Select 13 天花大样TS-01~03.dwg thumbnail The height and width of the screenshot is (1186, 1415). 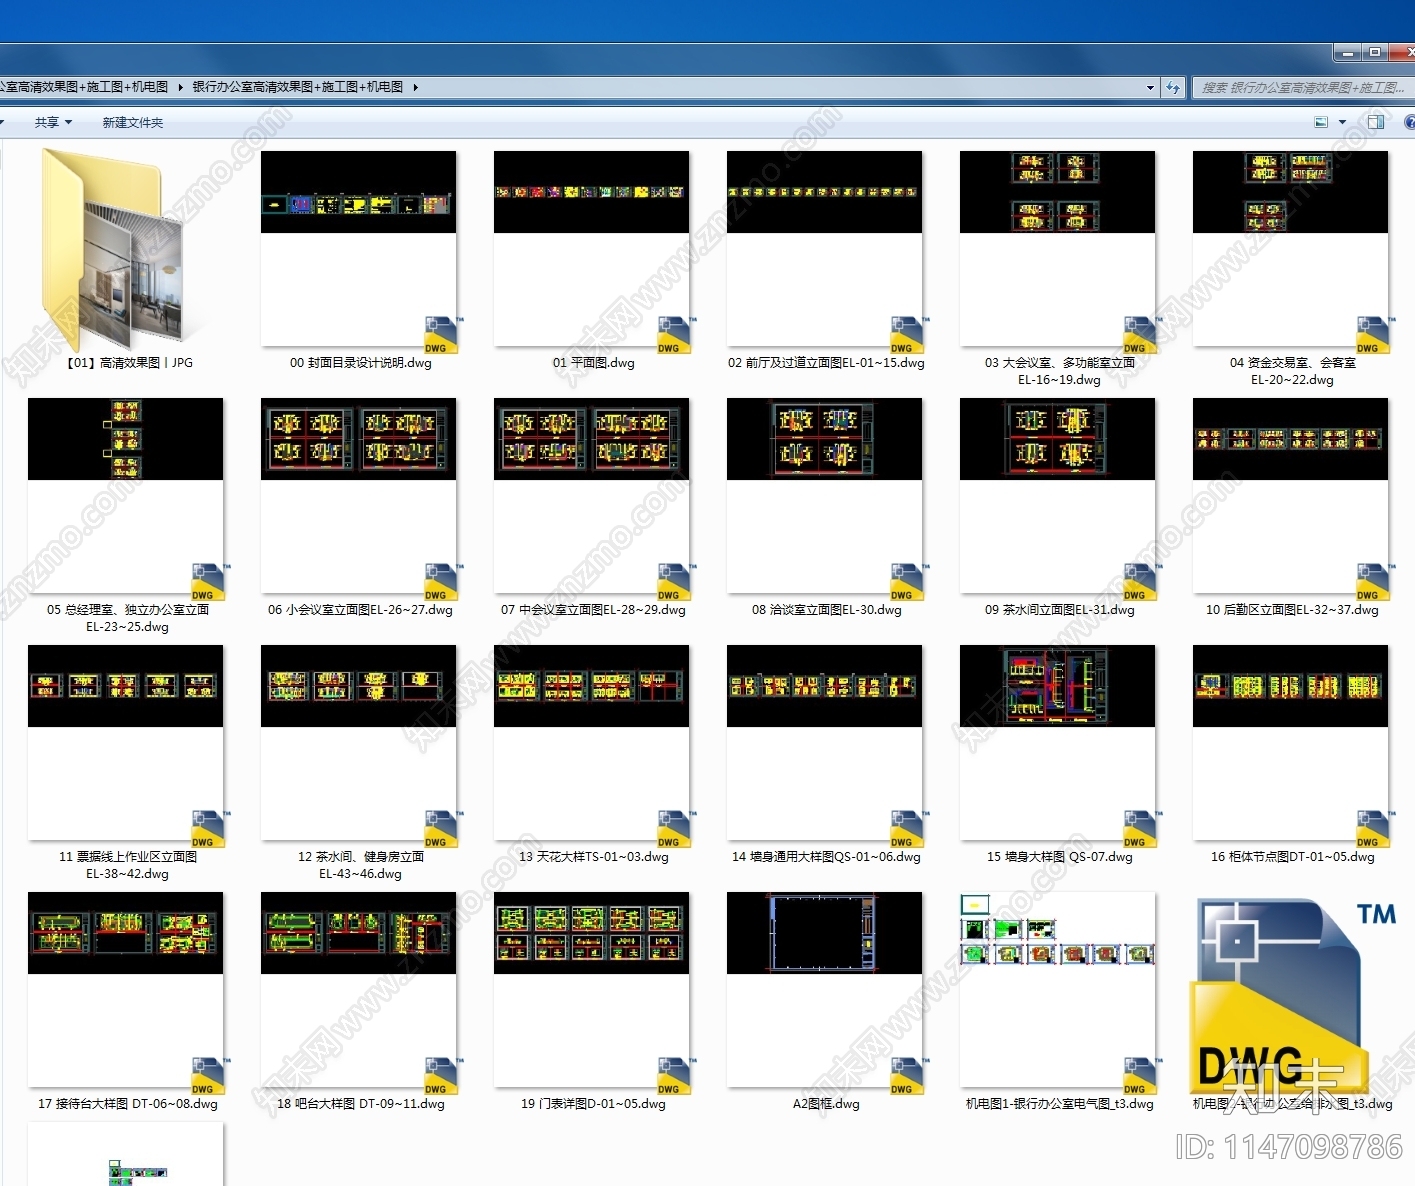point(591,743)
